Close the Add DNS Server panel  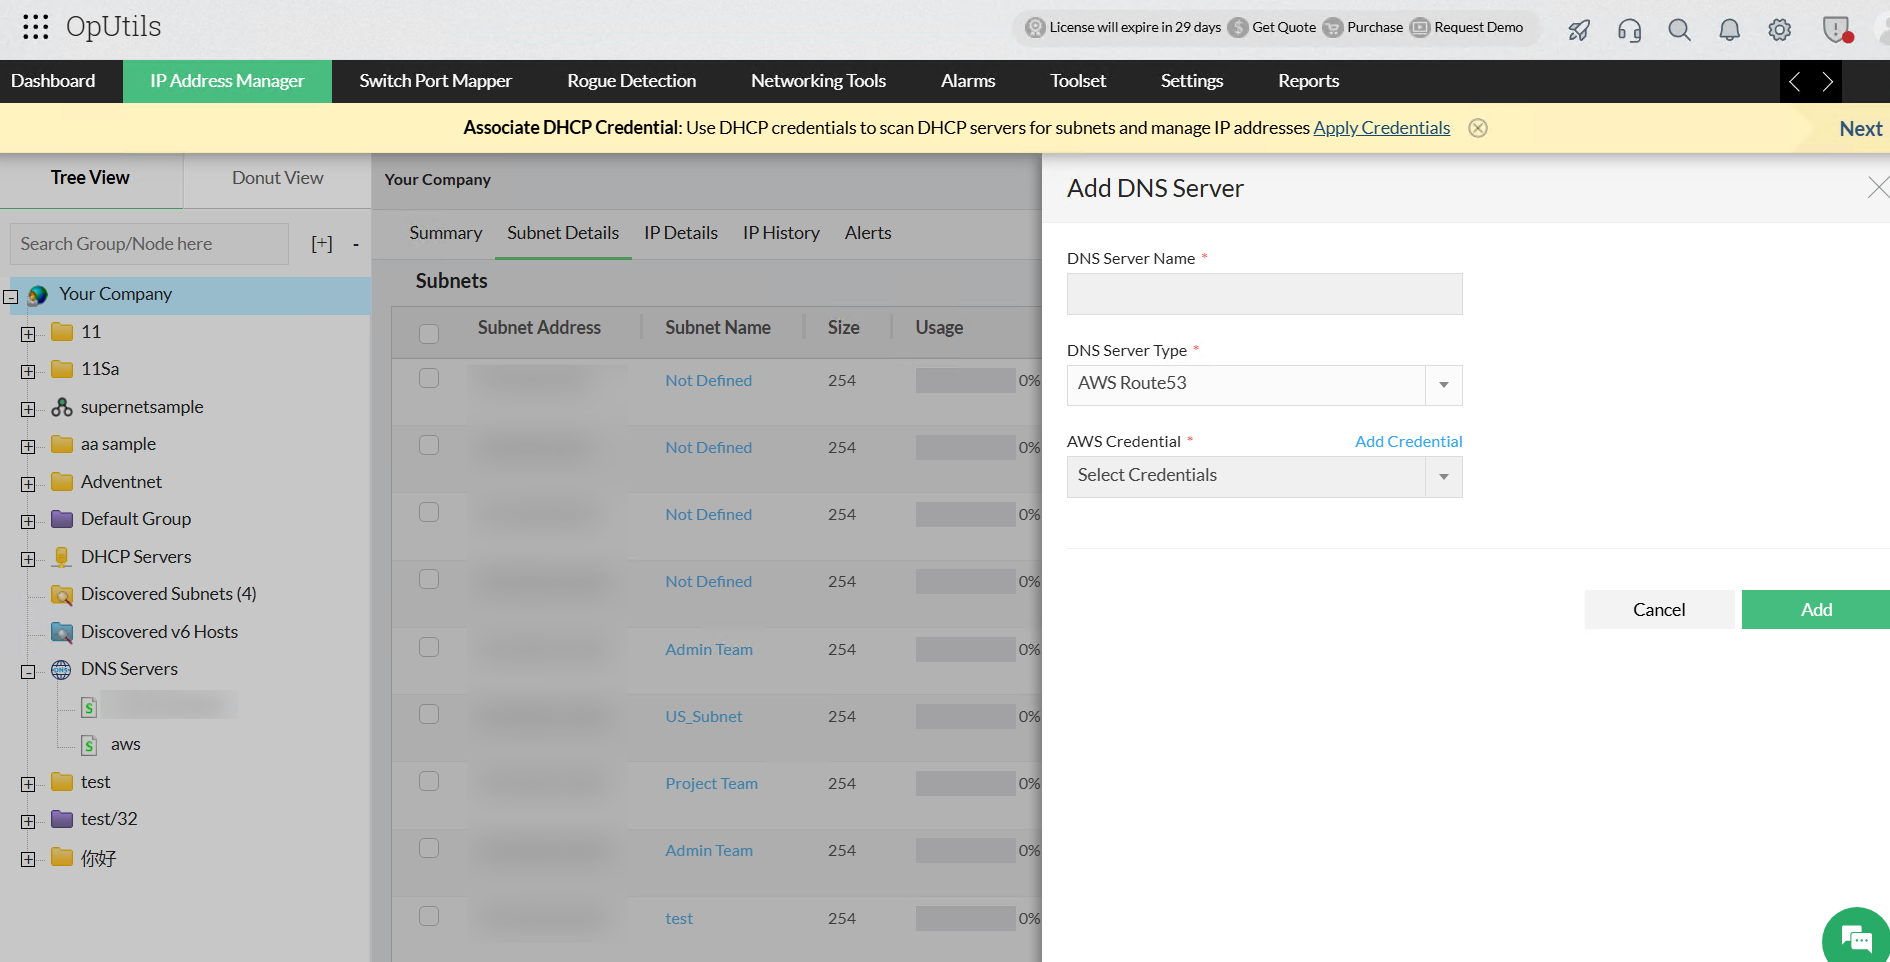(x=1878, y=187)
